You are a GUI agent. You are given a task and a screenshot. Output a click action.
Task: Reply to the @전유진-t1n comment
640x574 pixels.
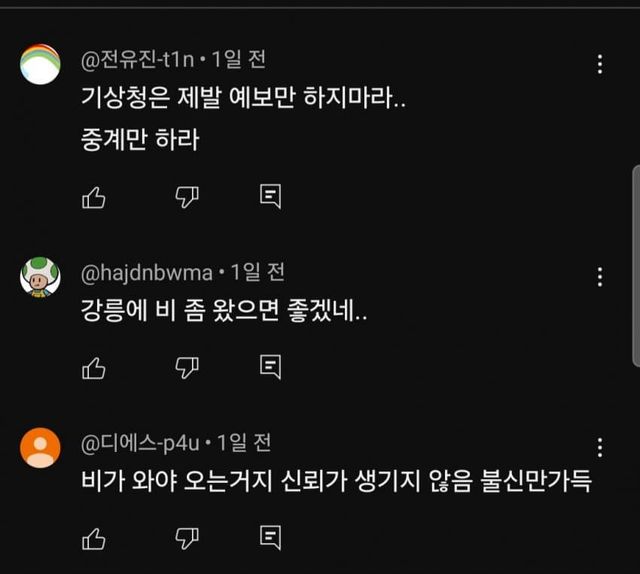point(270,197)
